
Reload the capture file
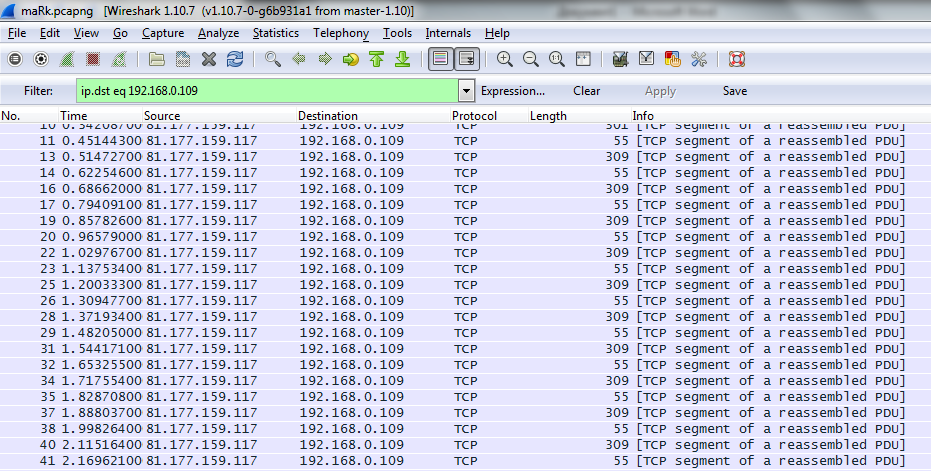tap(235, 59)
